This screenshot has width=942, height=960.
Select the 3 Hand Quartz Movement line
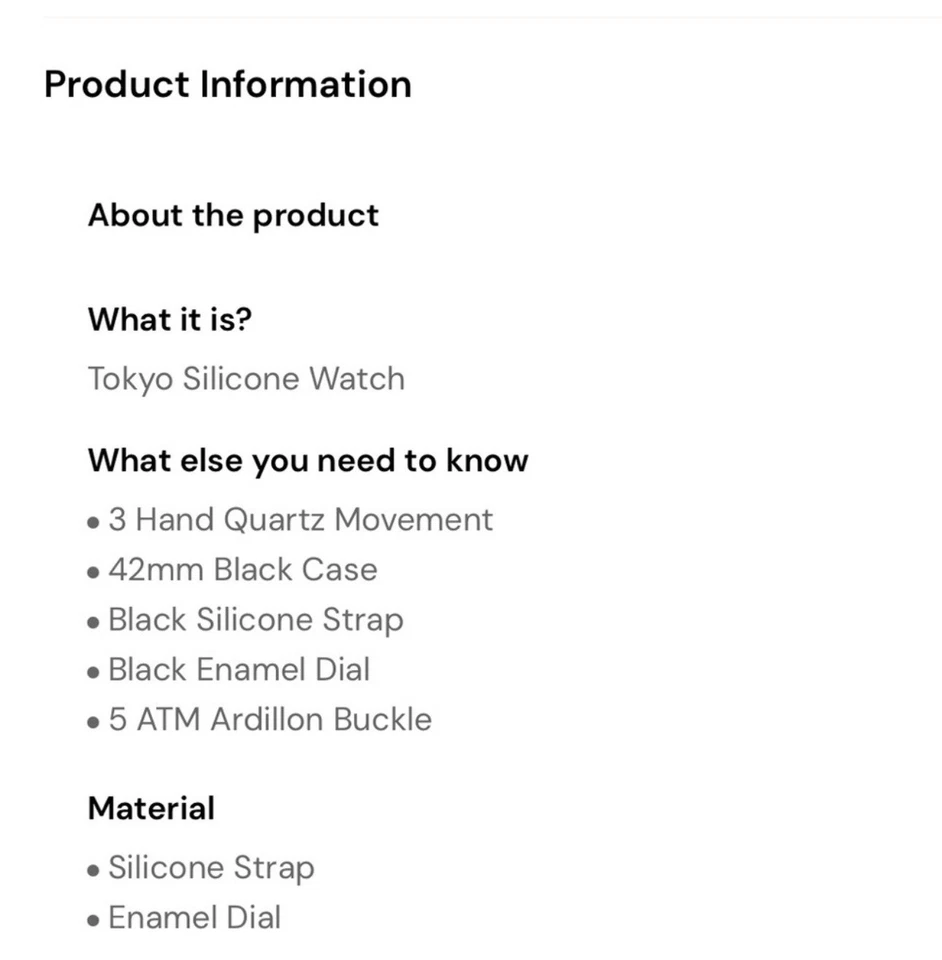tap(300, 520)
